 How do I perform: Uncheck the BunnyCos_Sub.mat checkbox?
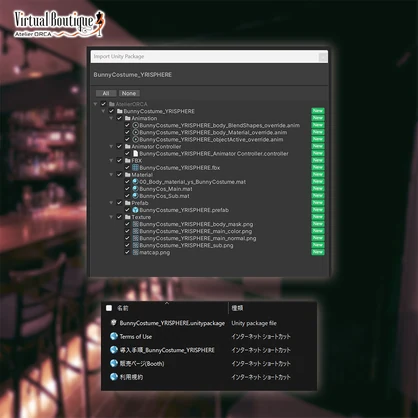127,196
